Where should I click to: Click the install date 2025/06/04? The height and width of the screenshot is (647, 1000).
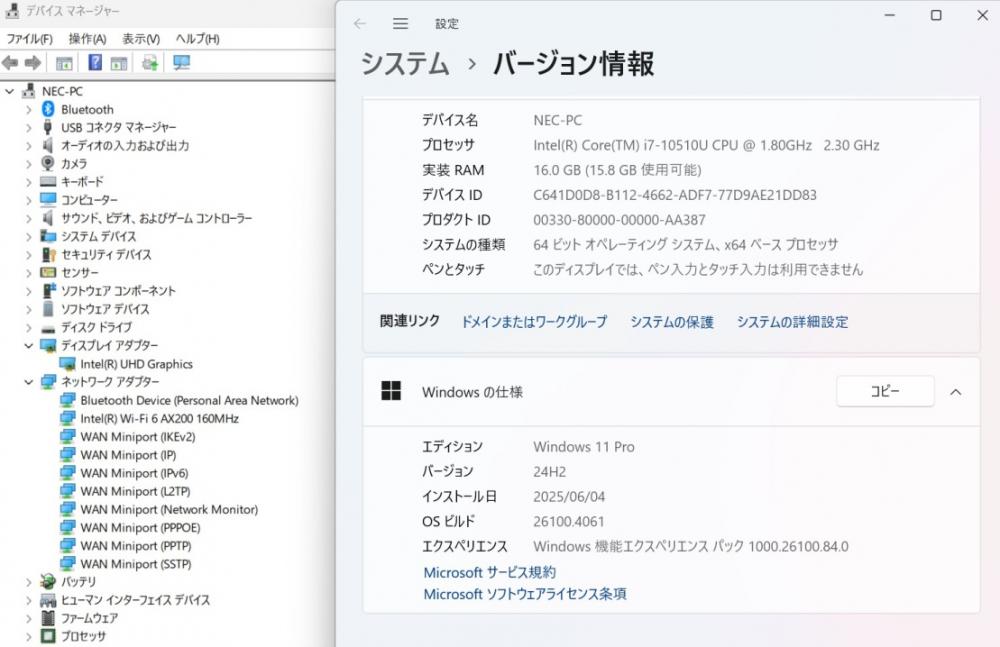[569, 496]
